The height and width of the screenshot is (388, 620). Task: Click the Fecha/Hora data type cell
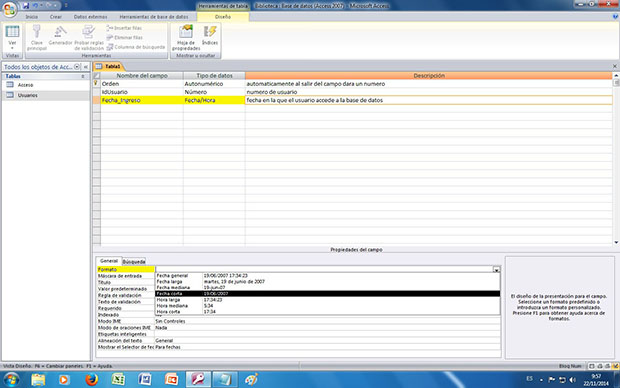click(214, 100)
